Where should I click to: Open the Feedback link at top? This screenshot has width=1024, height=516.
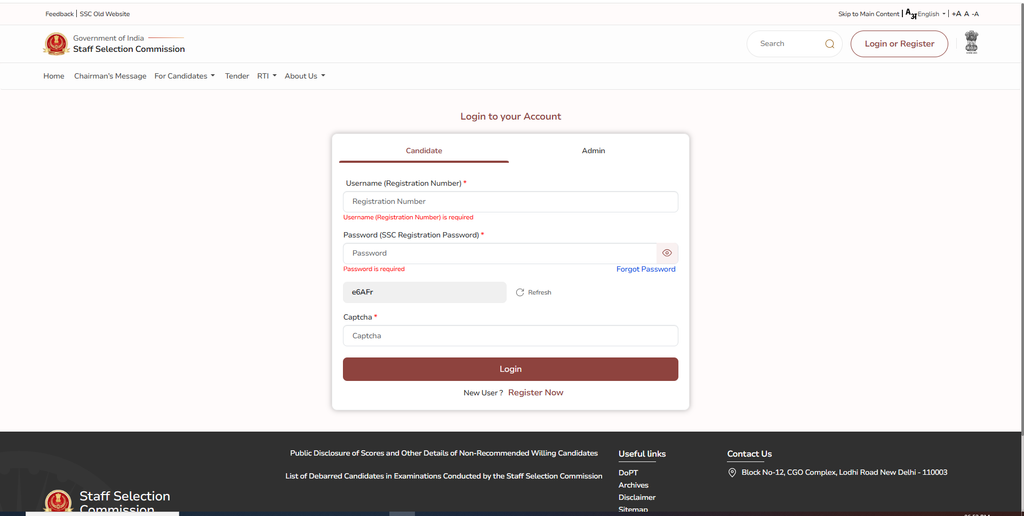point(59,14)
